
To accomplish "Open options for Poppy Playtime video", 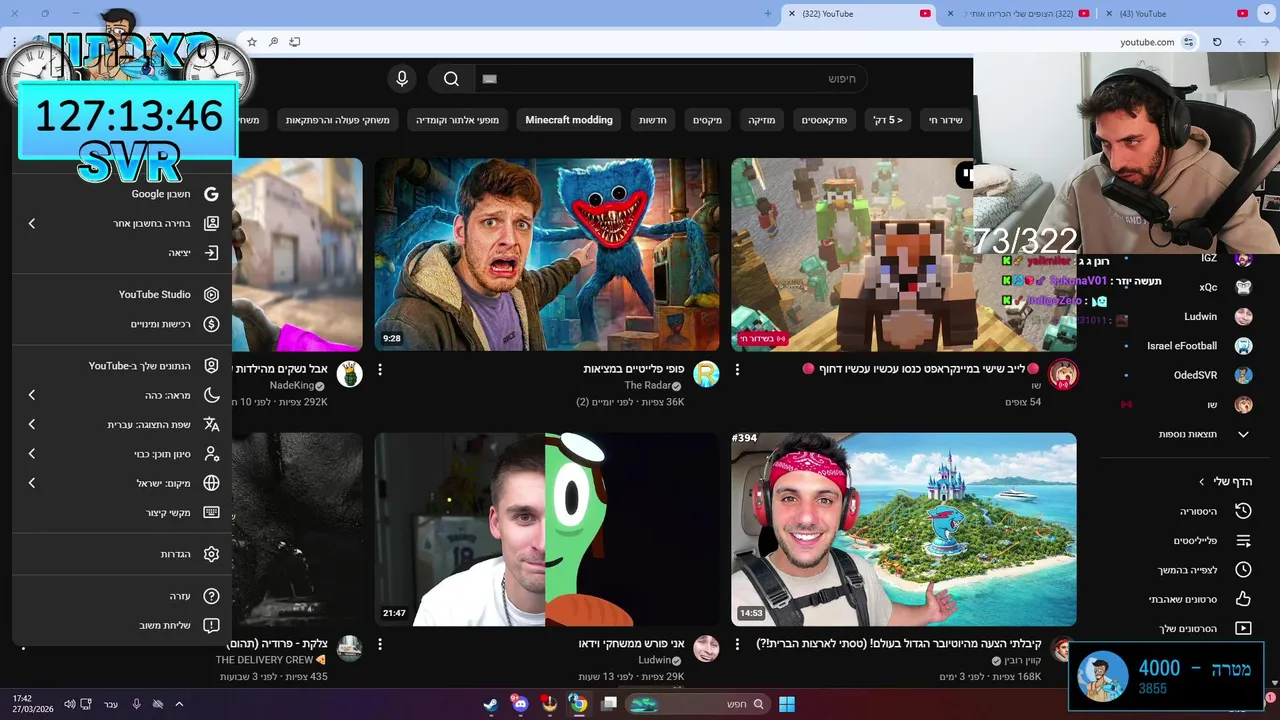I will click(380, 369).
